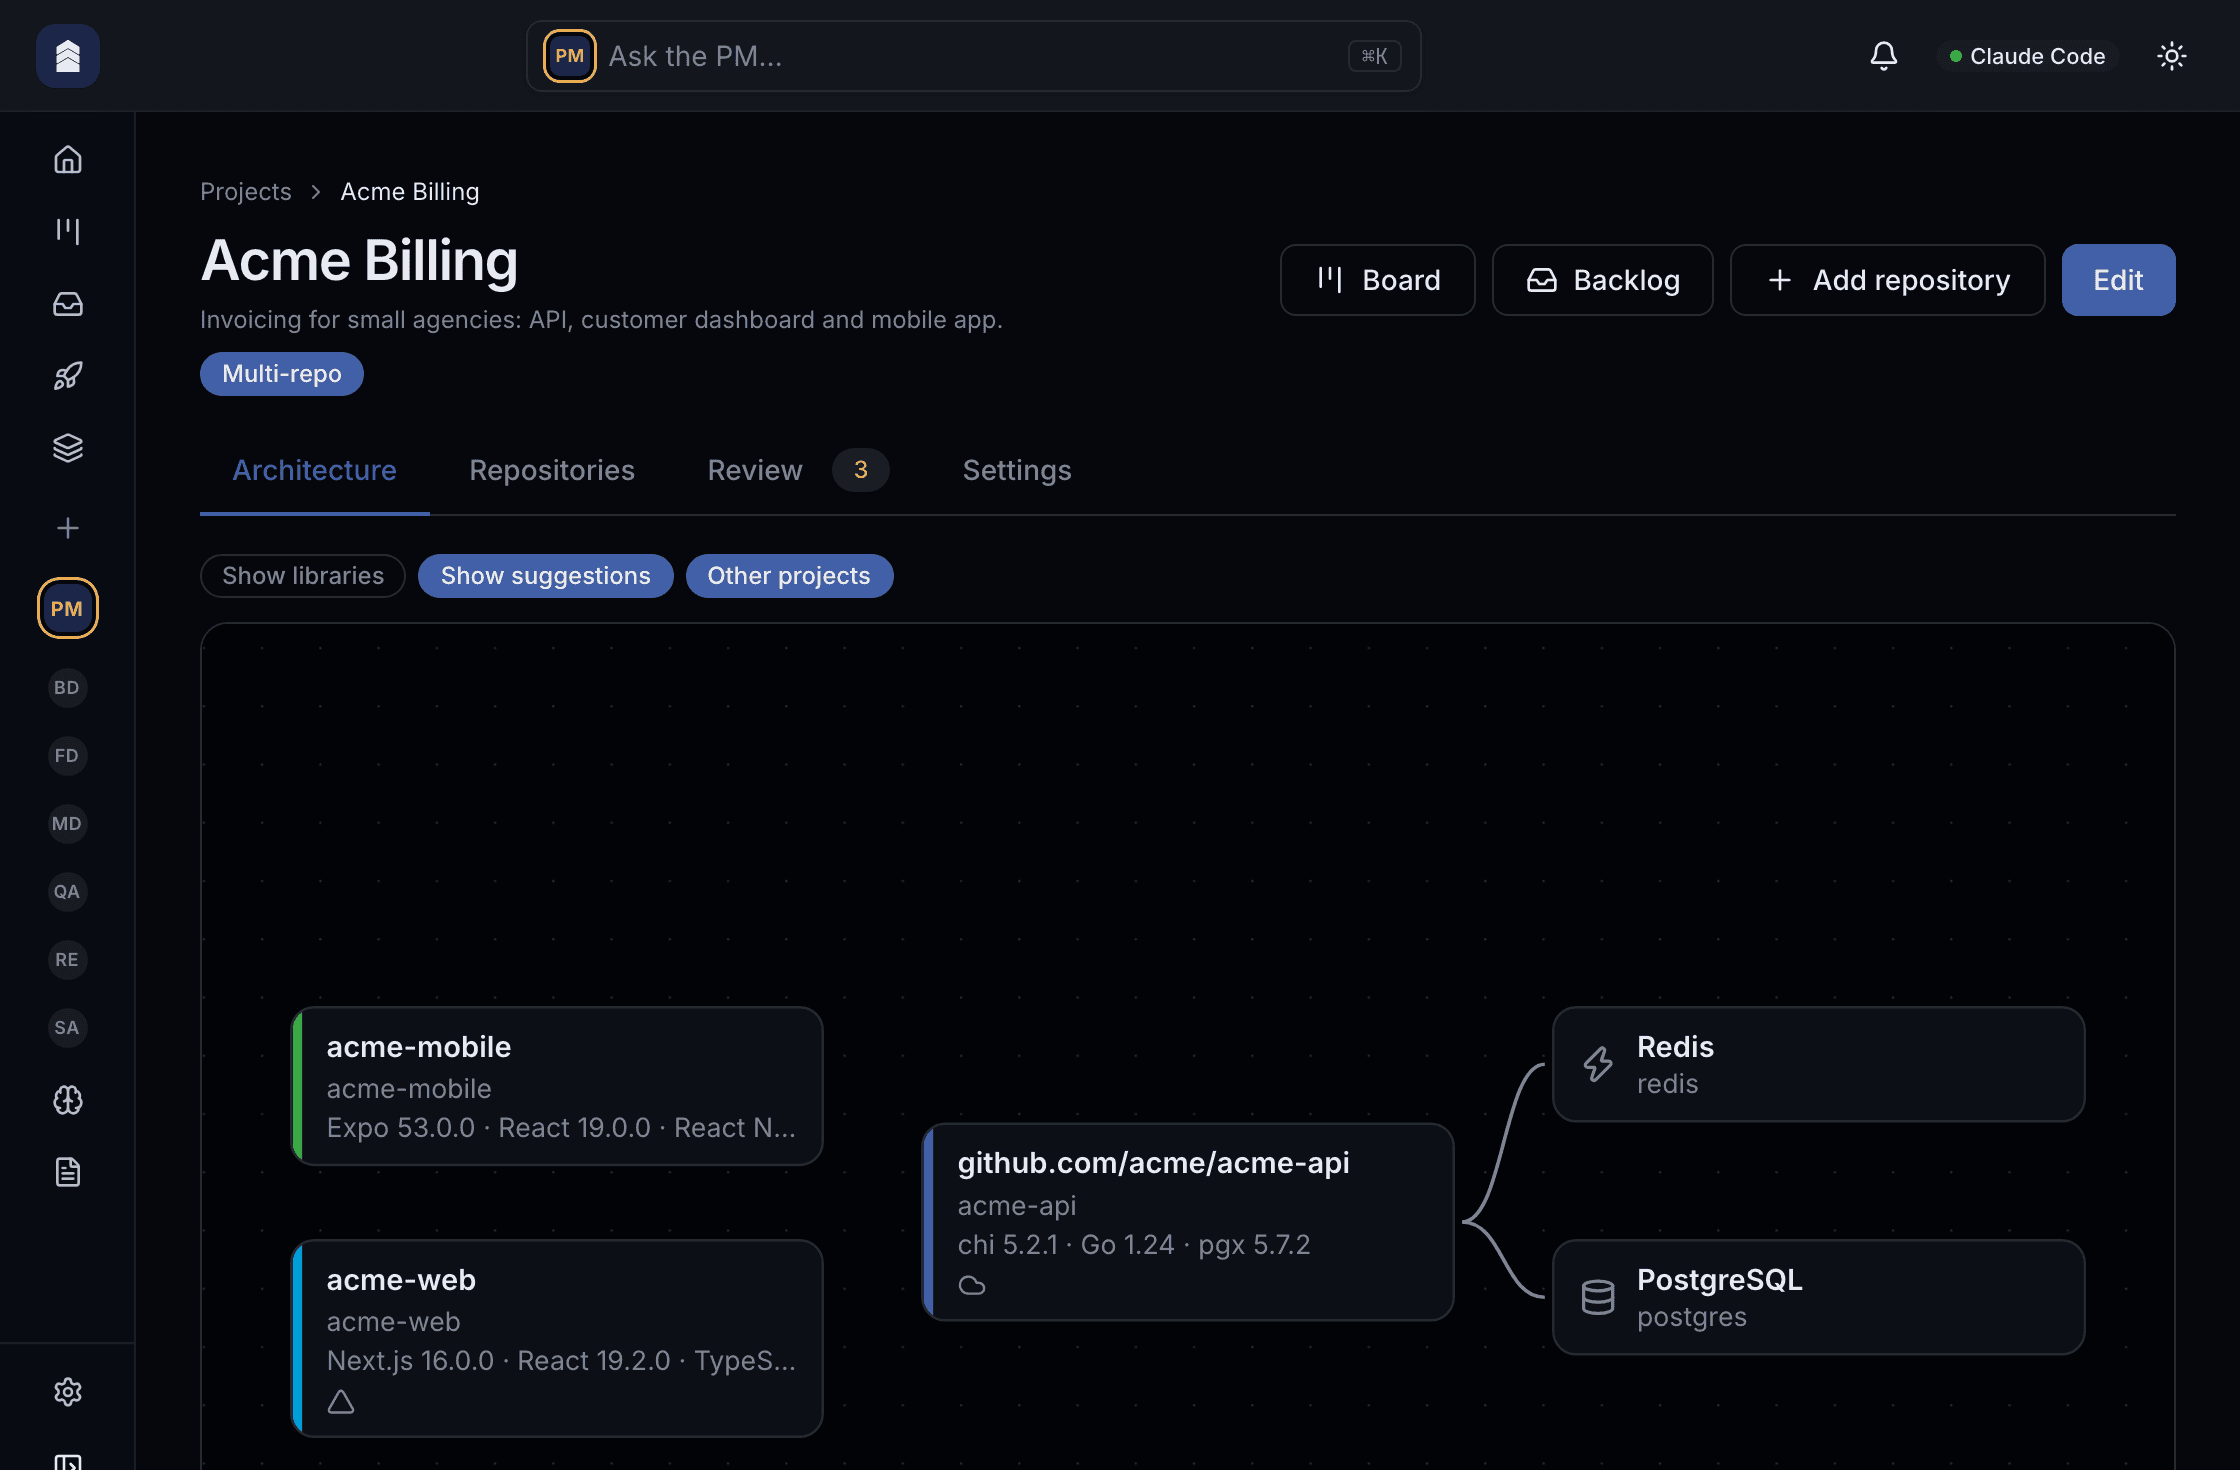Viewport: 2240px width, 1470px height.
Task: Open the brain icon in sidebar
Action: pos(67,1100)
